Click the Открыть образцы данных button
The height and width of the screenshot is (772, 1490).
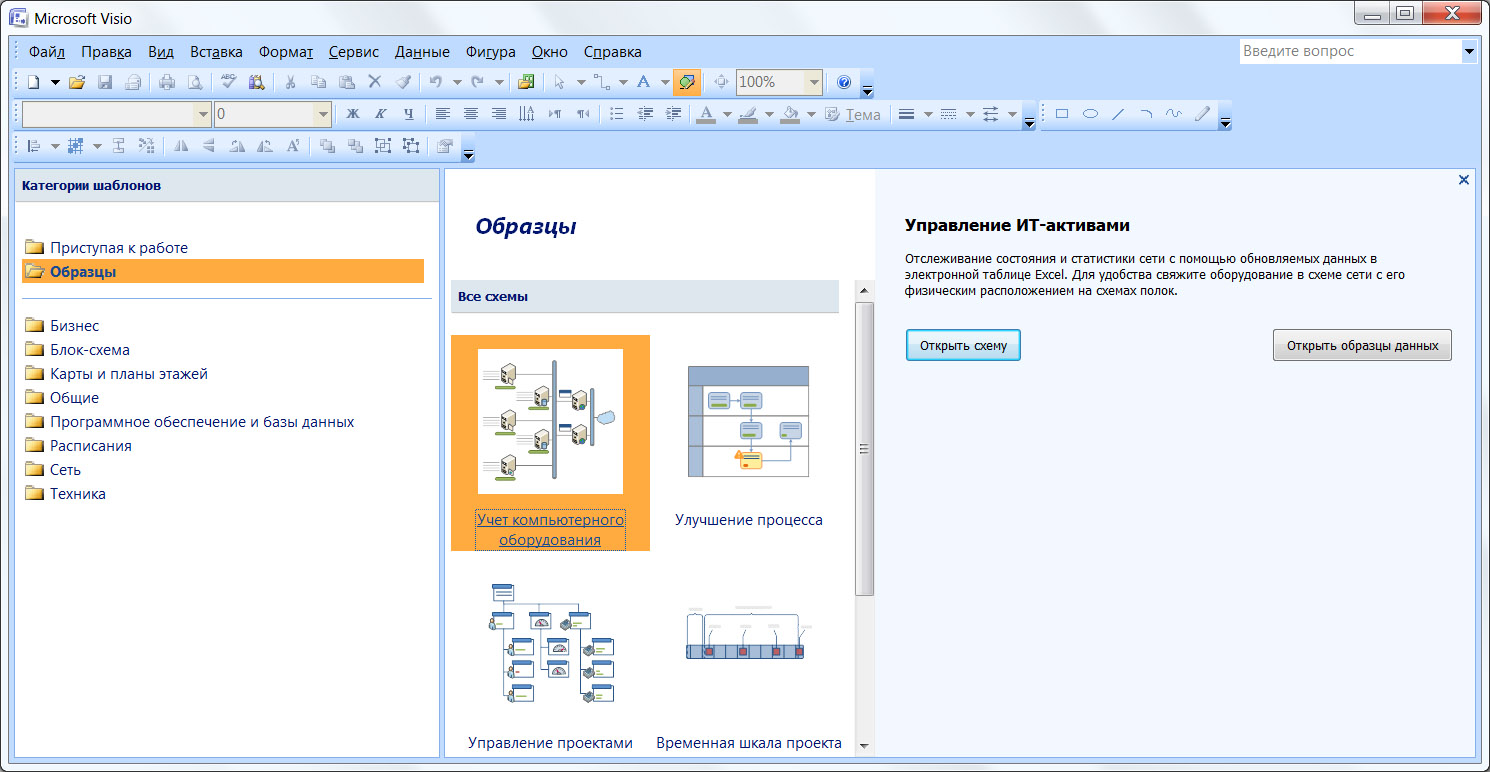coord(1362,345)
